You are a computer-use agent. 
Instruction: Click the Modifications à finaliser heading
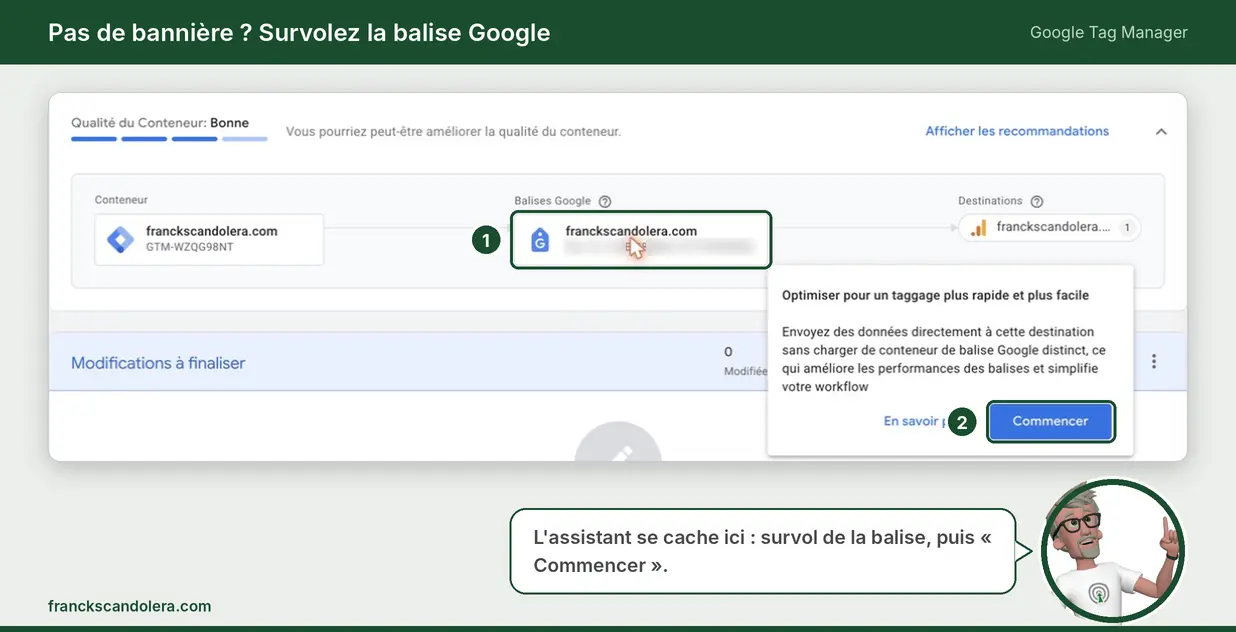click(x=158, y=363)
